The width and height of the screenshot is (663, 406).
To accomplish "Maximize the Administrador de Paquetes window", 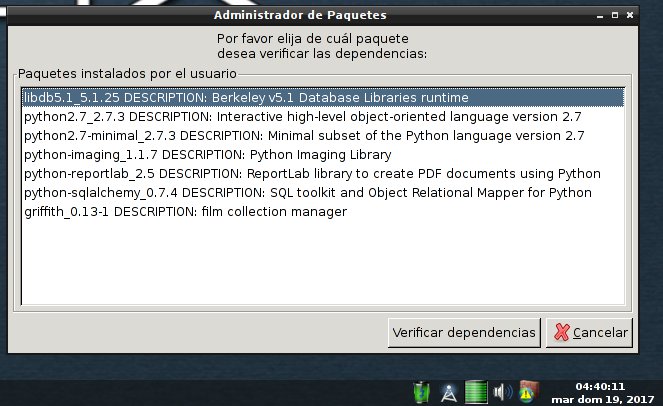I will tap(615, 15).
